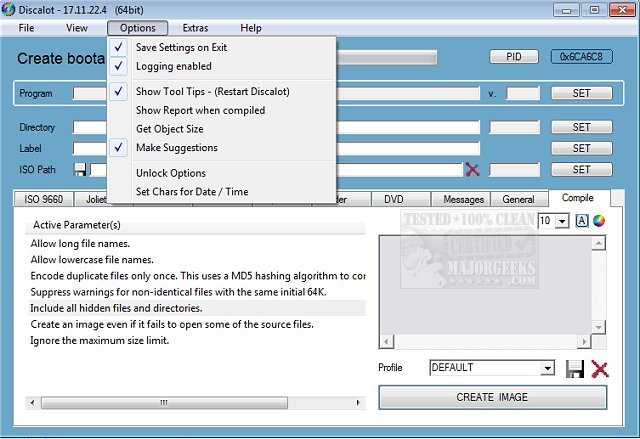
Task: Switch to the Messages tab
Action: [463, 199]
